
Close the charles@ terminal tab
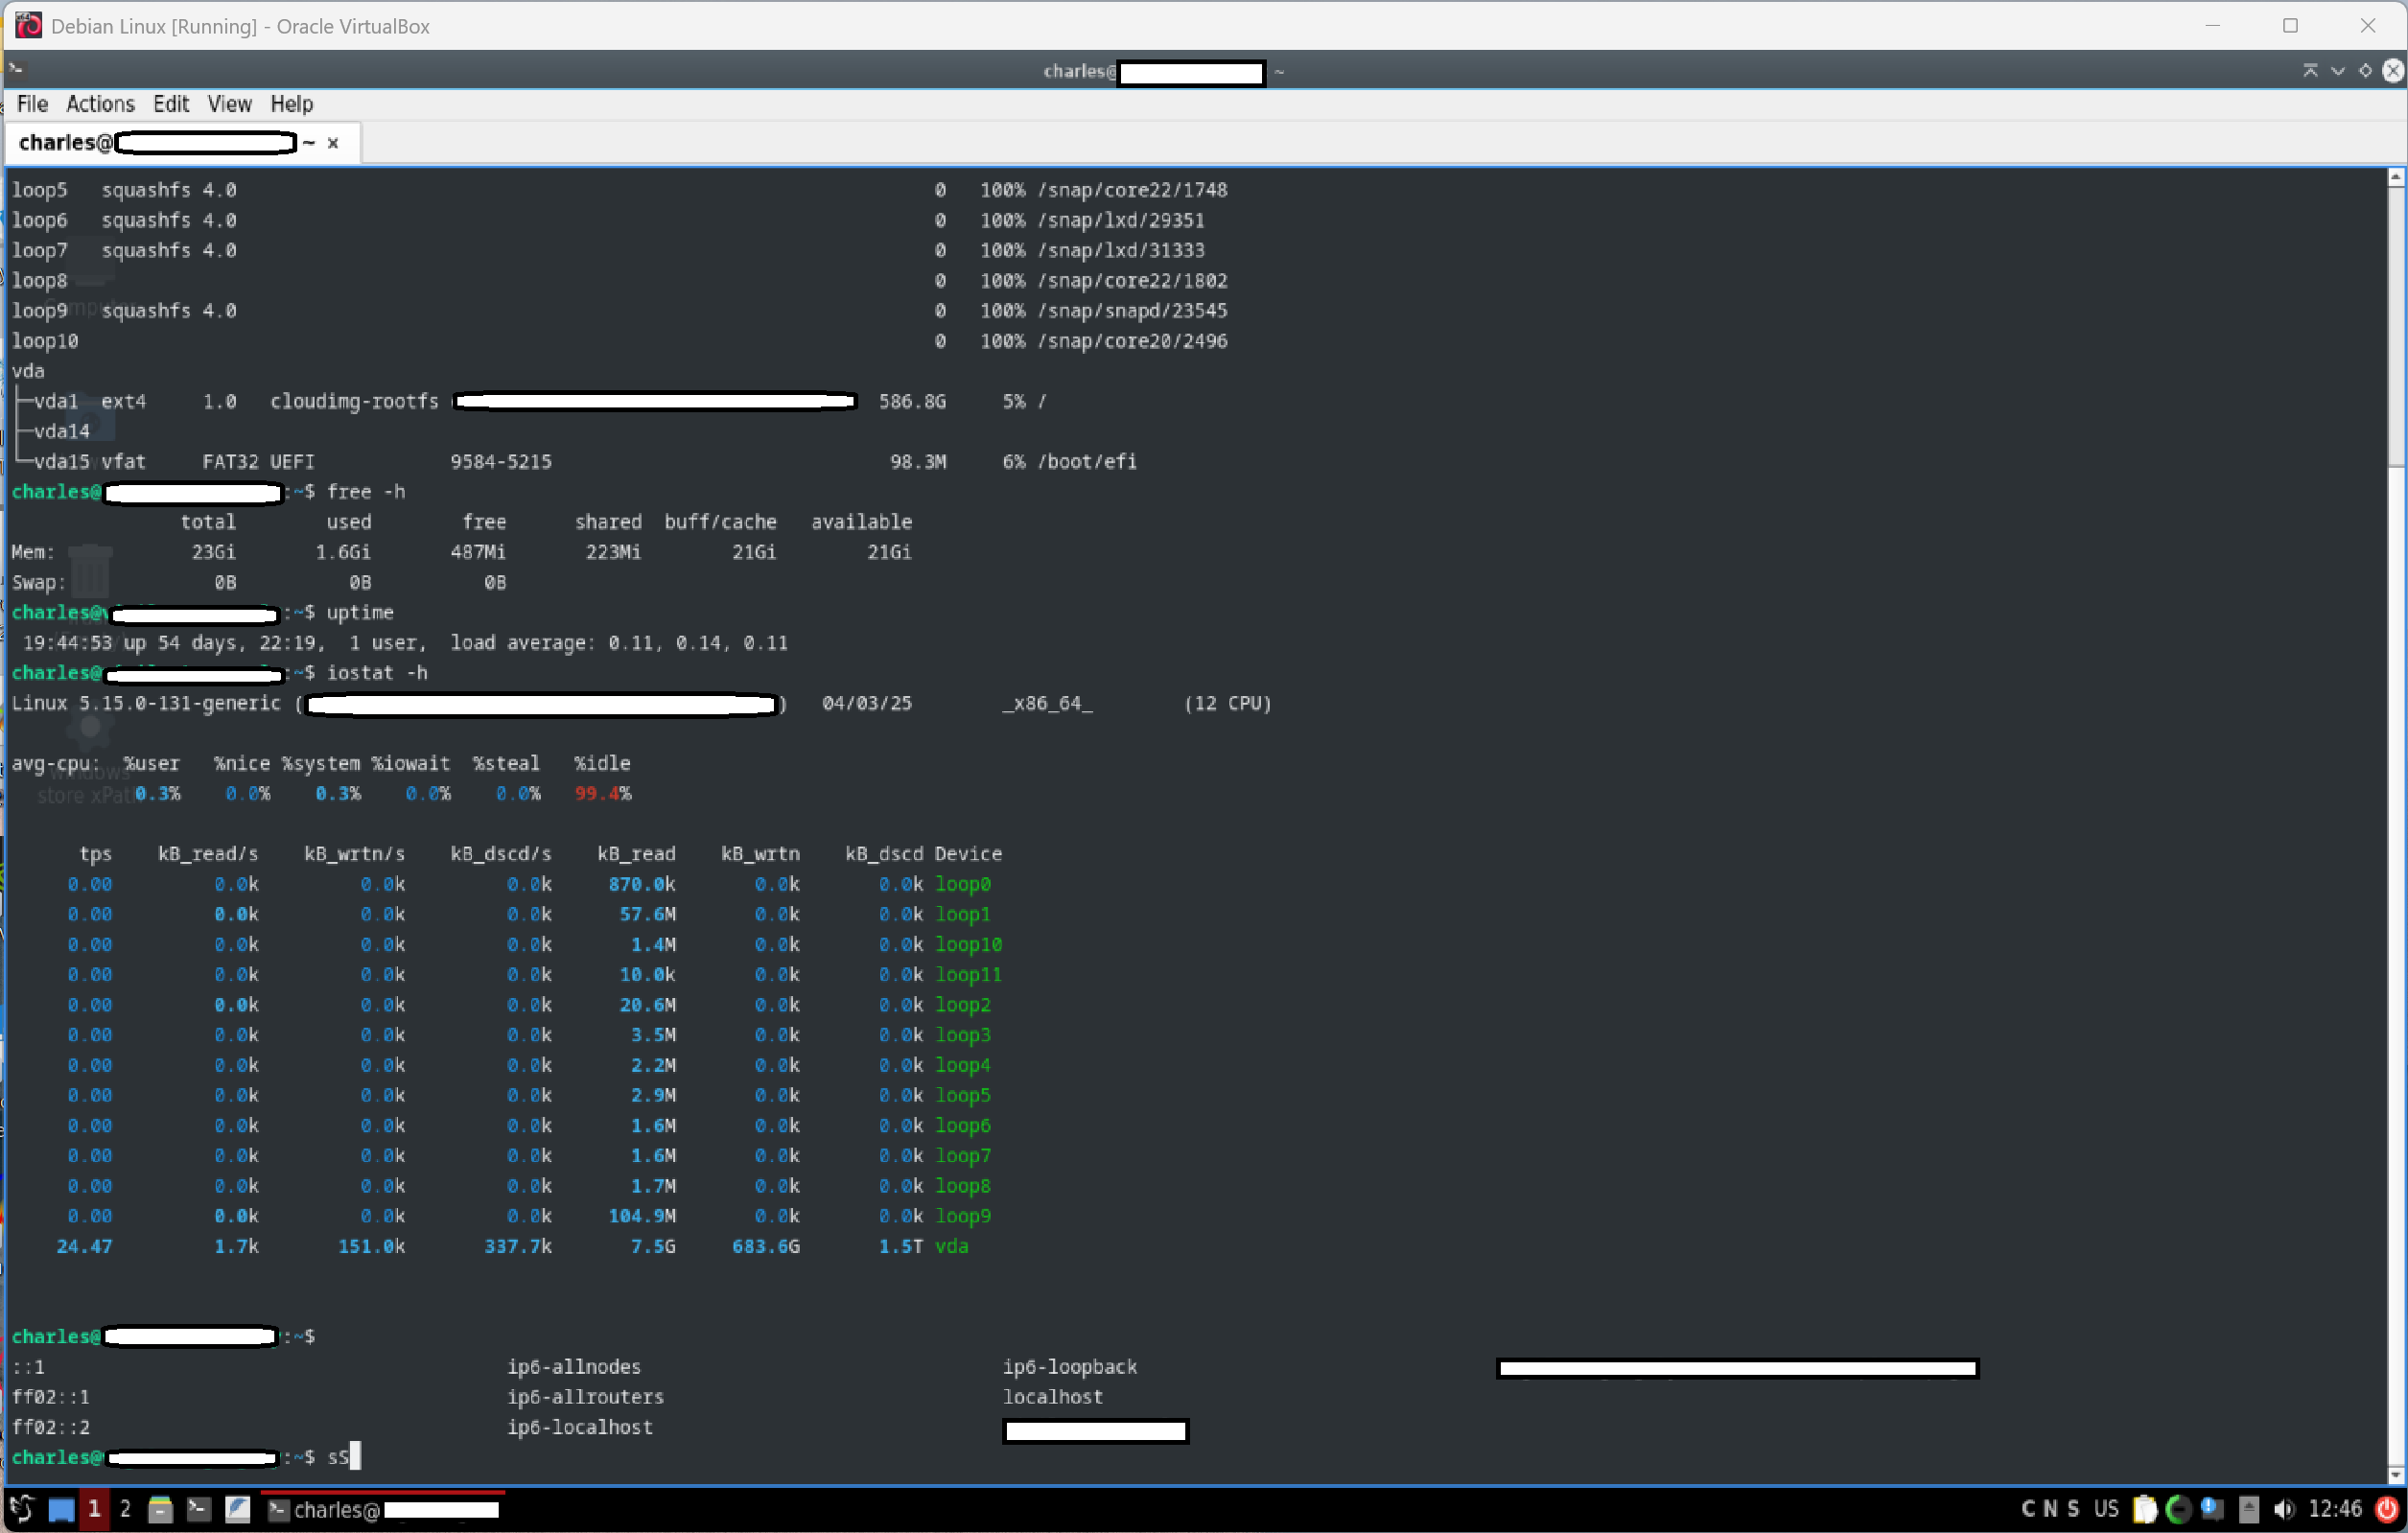point(333,143)
